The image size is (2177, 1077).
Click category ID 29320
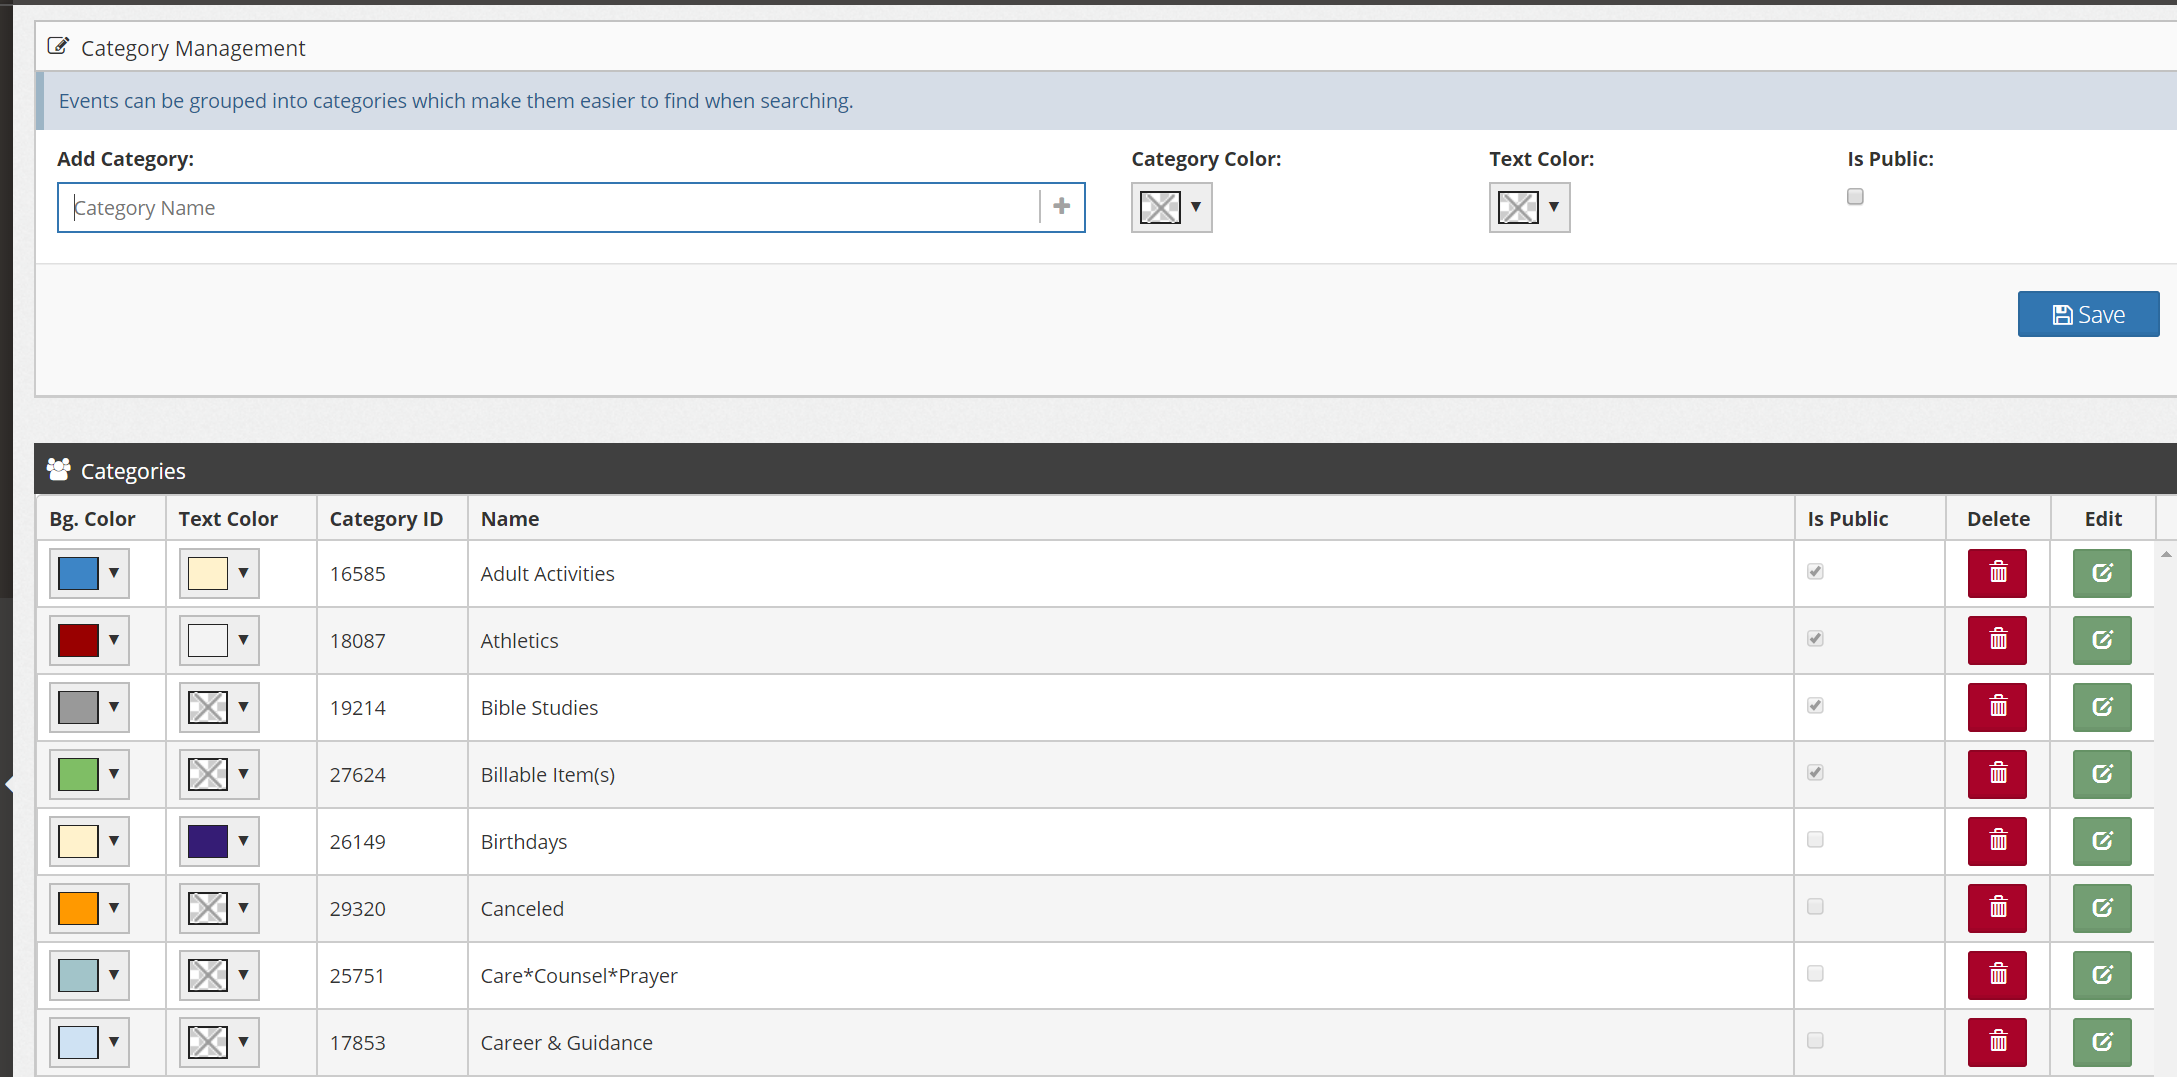click(357, 909)
